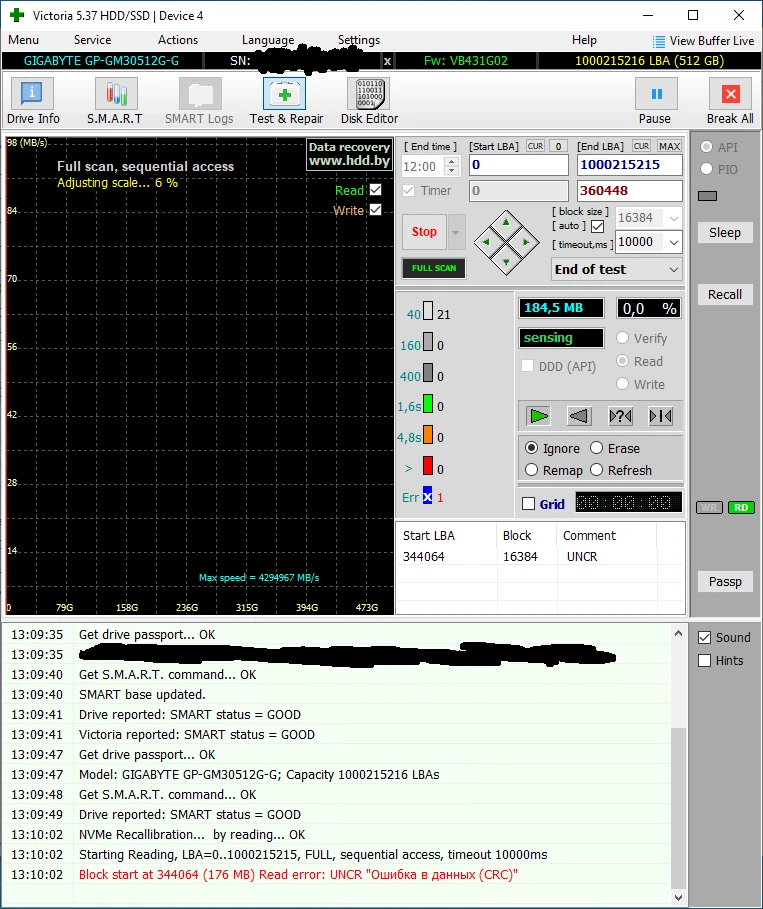Screen dimensions: 763x909
Task: Click the WR indicator
Action: (x=709, y=507)
